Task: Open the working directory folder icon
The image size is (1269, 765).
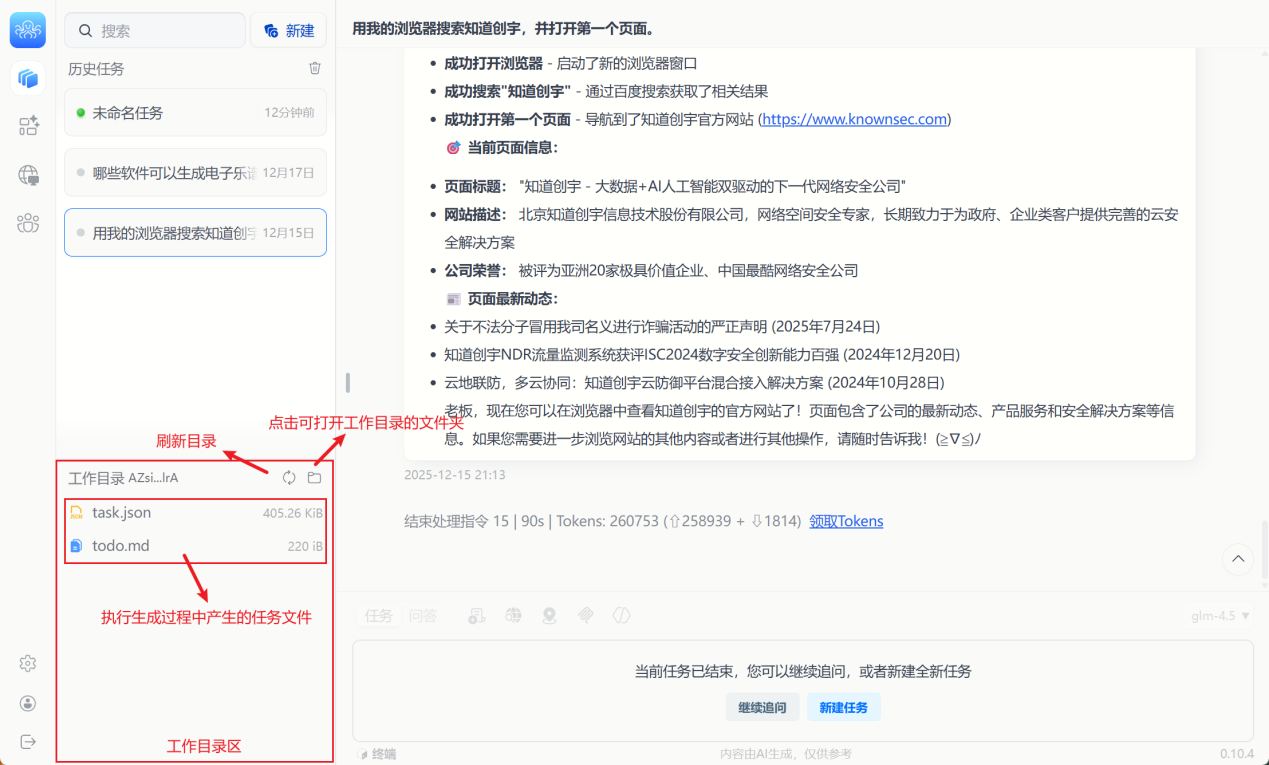Action: (315, 478)
